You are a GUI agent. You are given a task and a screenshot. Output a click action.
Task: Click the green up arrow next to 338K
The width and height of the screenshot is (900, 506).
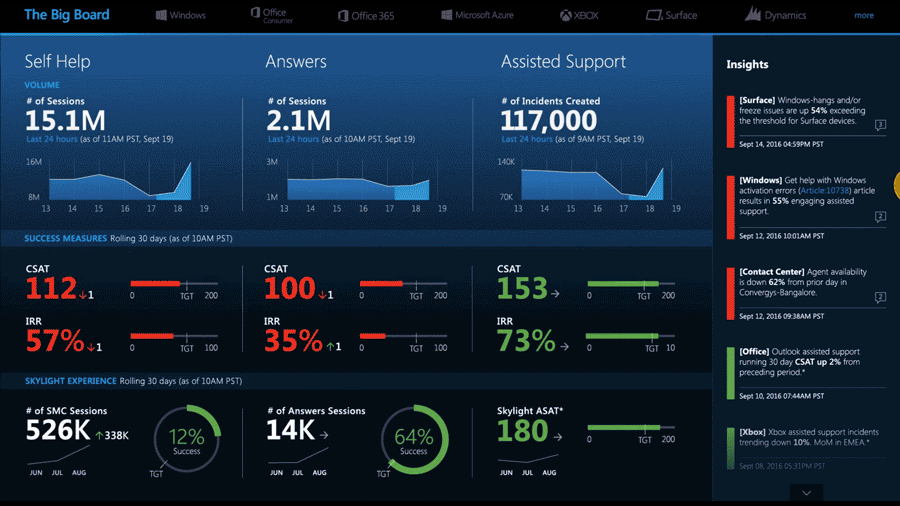pos(99,435)
